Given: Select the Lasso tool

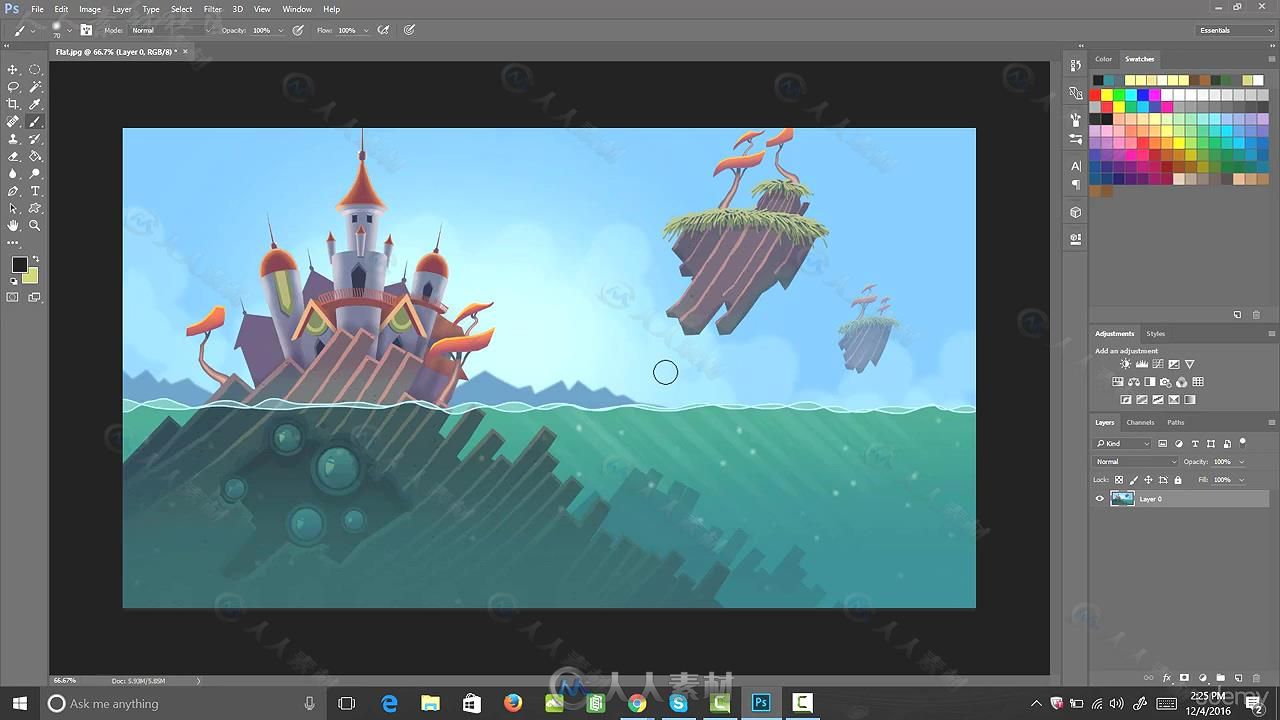Looking at the screenshot, I should [x=13, y=87].
